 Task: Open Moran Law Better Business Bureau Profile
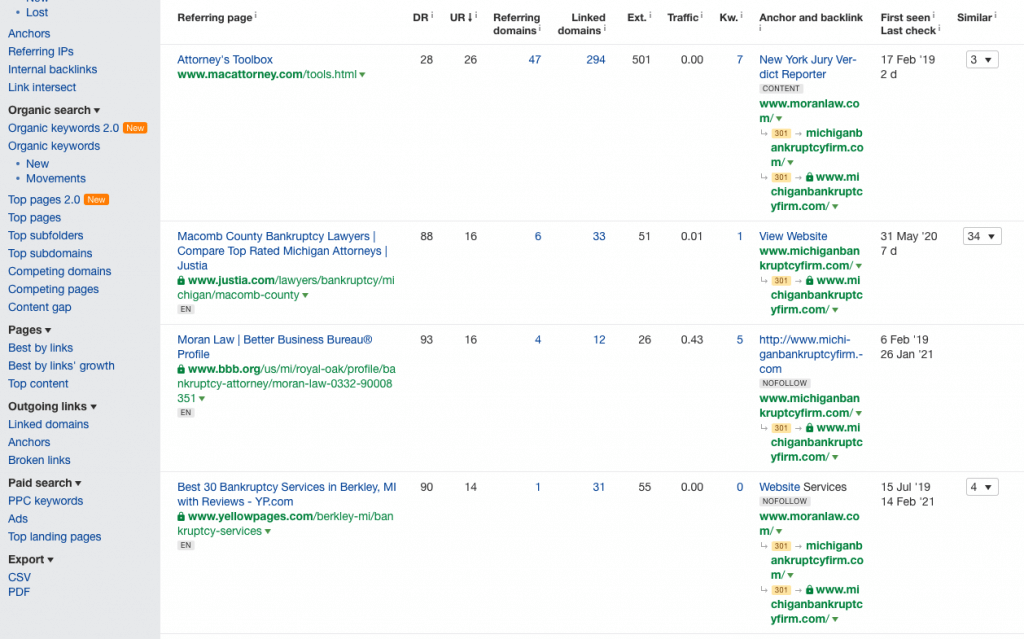click(x=275, y=347)
